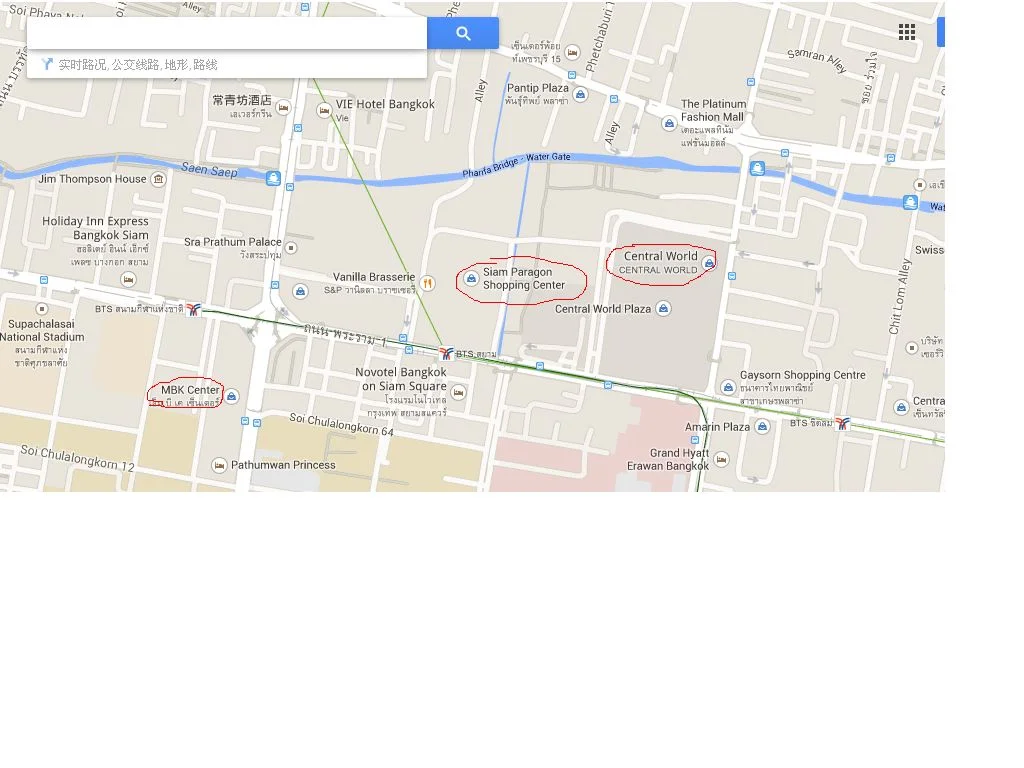This screenshot has width=1024, height=768.
Task: Click the Central World Plaza shopping icon
Action: (664, 308)
